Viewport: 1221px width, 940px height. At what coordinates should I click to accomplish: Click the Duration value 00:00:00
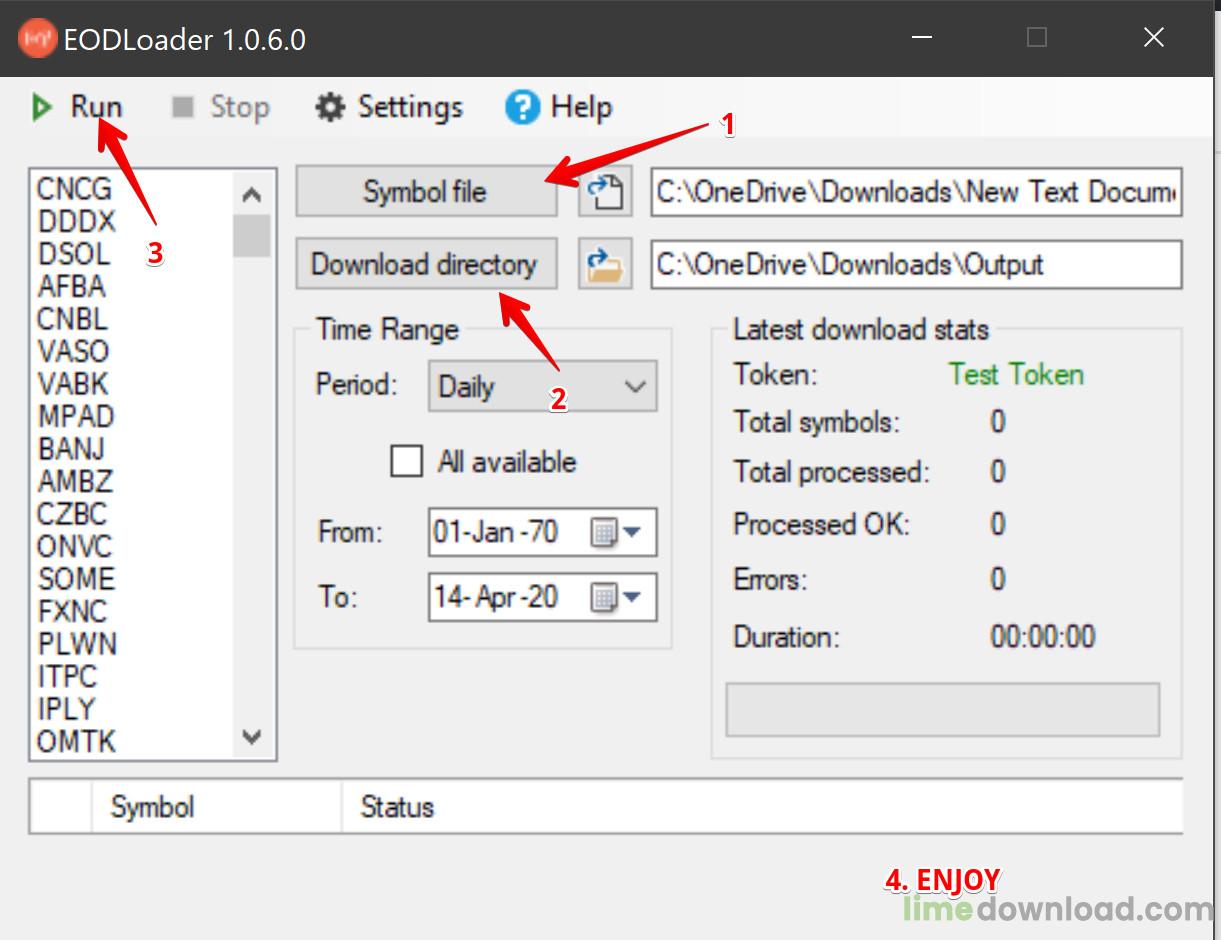1042,637
